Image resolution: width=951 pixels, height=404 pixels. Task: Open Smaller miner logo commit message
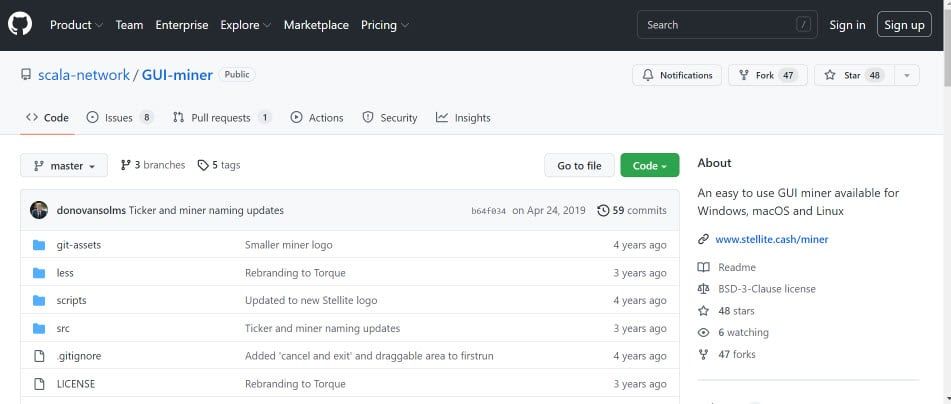point(289,245)
